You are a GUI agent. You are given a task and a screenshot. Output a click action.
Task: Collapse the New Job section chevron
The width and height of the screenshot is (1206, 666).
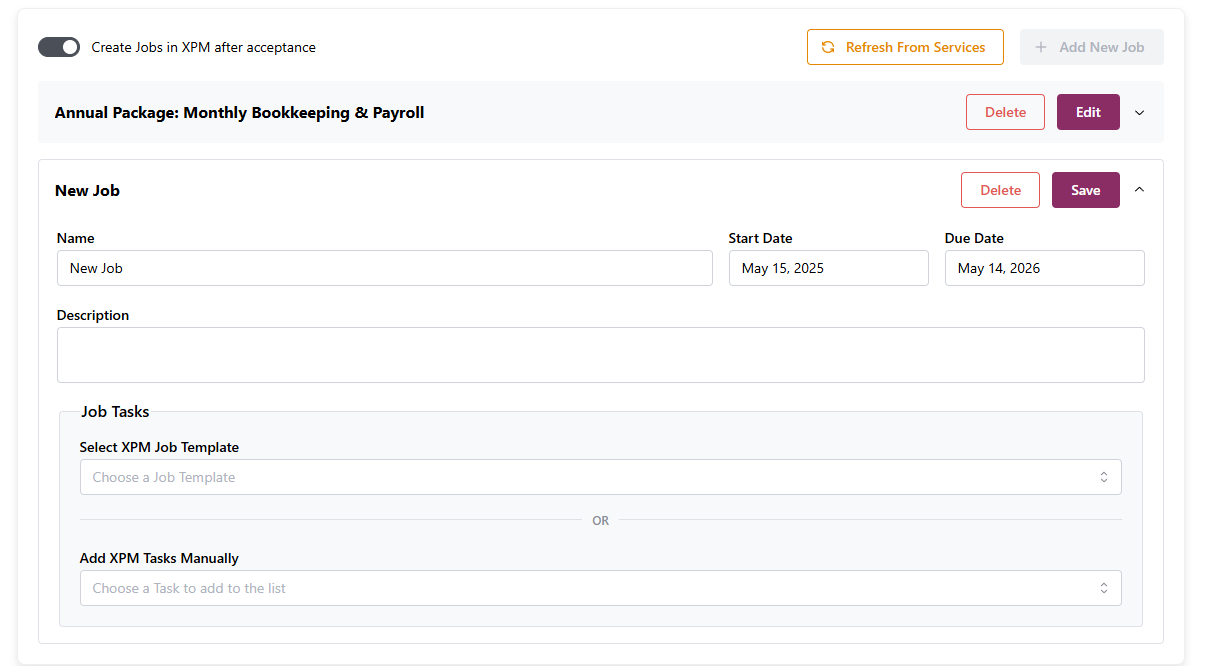coord(1139,190)
